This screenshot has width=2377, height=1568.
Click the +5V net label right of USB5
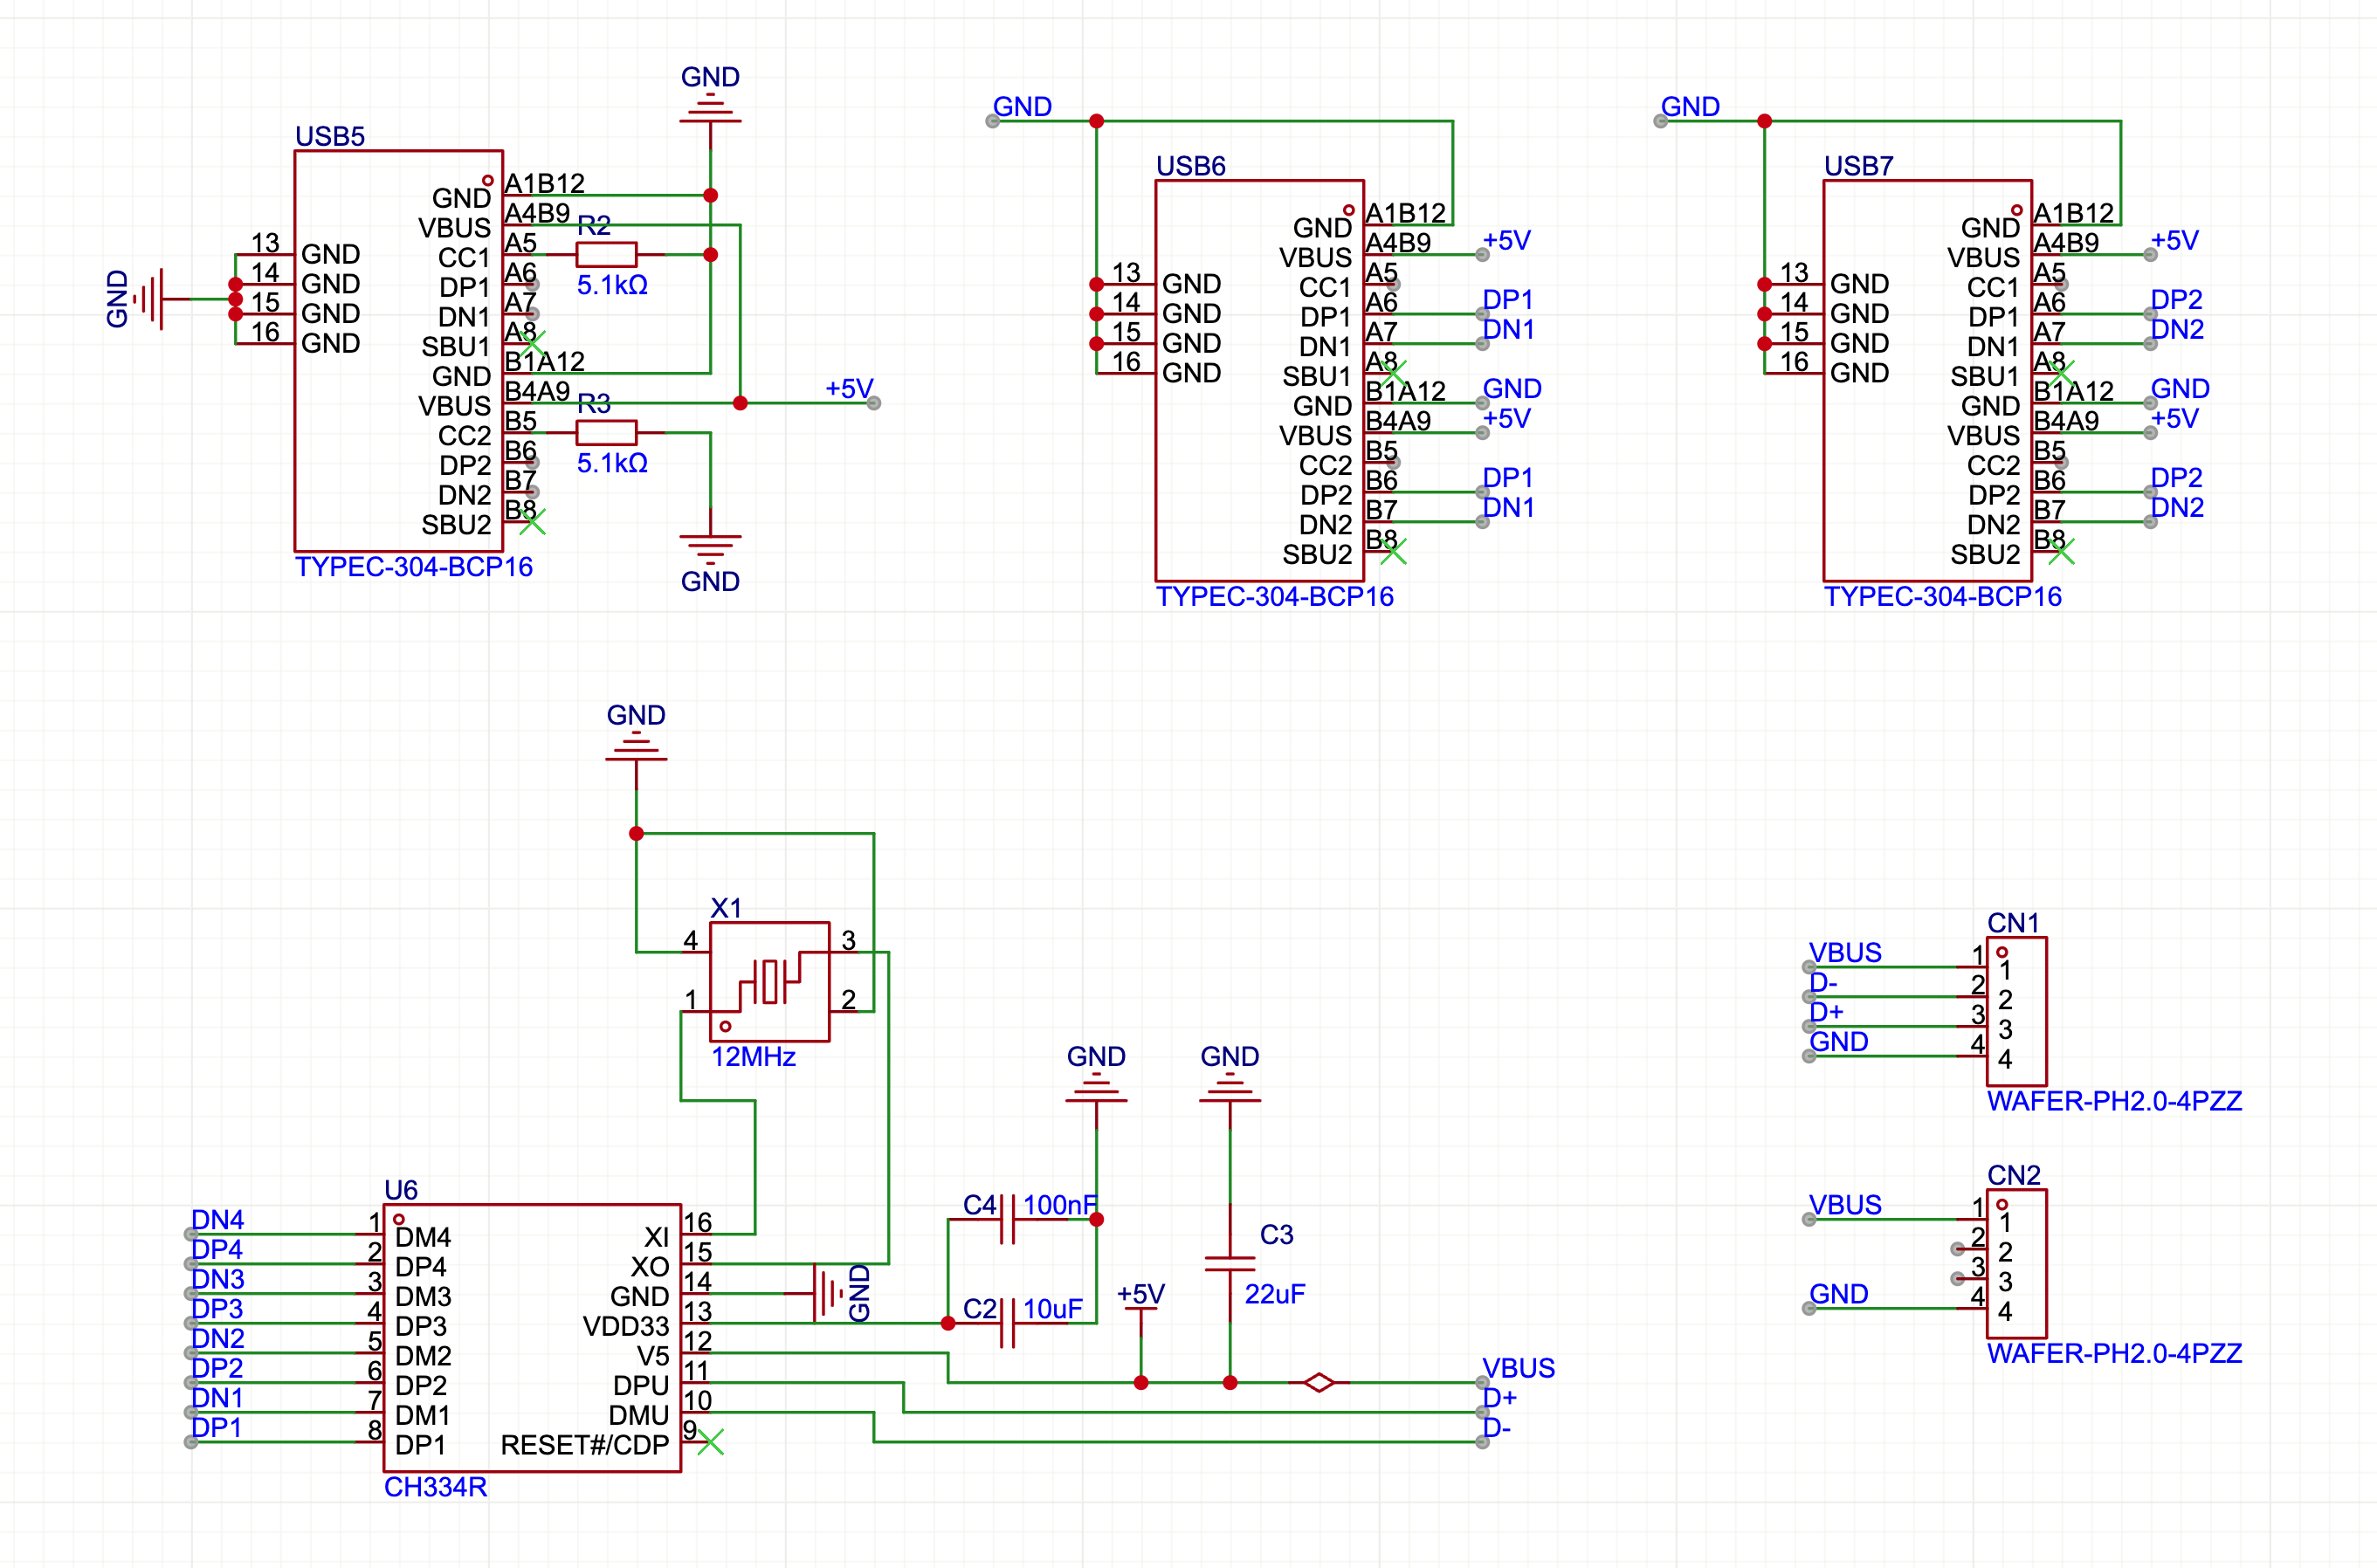[x=850, y=389]
